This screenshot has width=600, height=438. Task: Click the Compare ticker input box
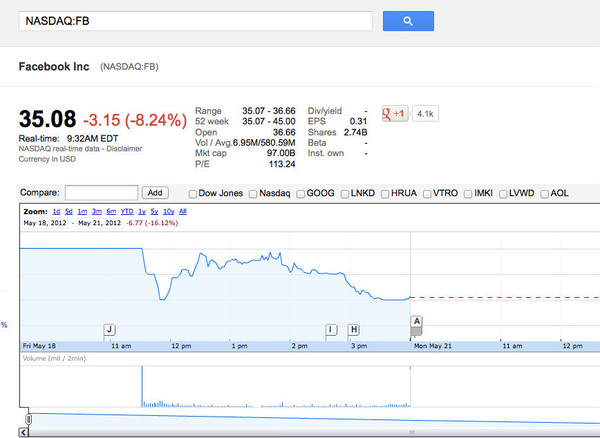point(101,193)
